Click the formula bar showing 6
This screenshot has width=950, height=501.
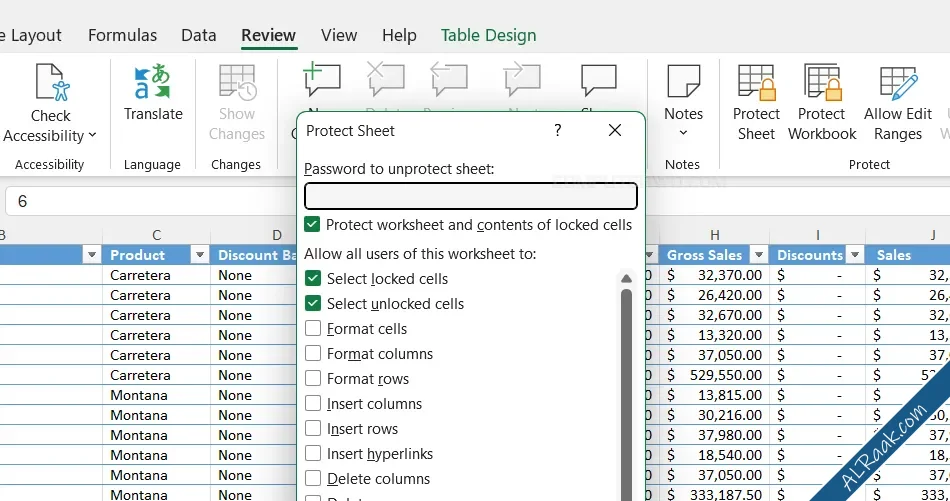click(x=151, y=201)
